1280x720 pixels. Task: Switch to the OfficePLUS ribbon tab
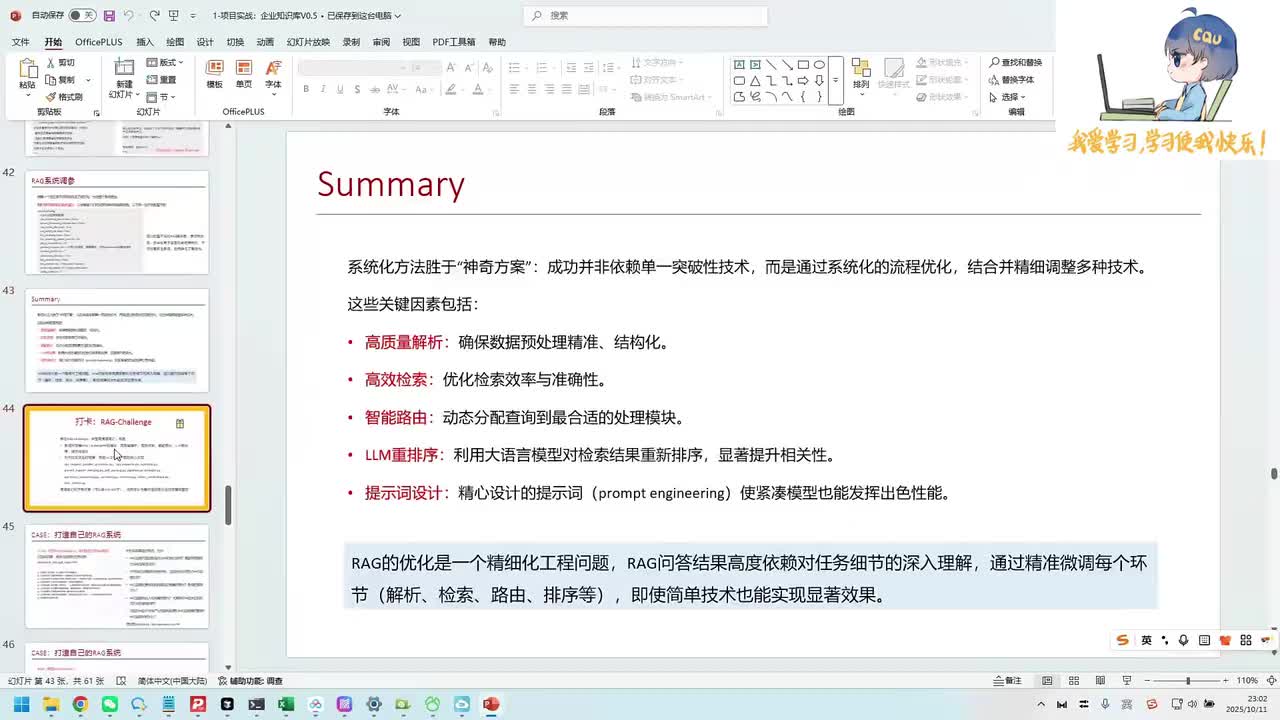click(x=98, y=42)
